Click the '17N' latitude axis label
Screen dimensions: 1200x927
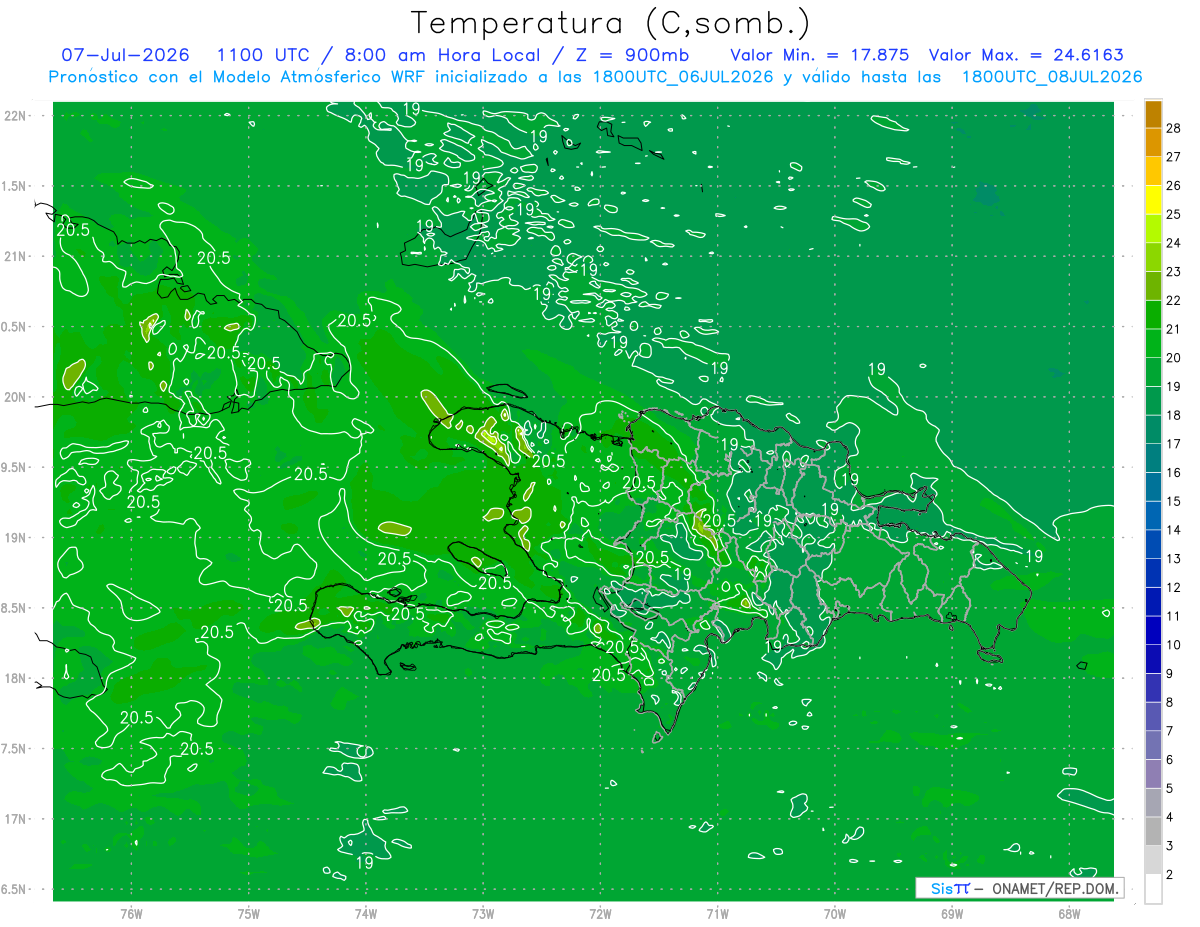14,819
